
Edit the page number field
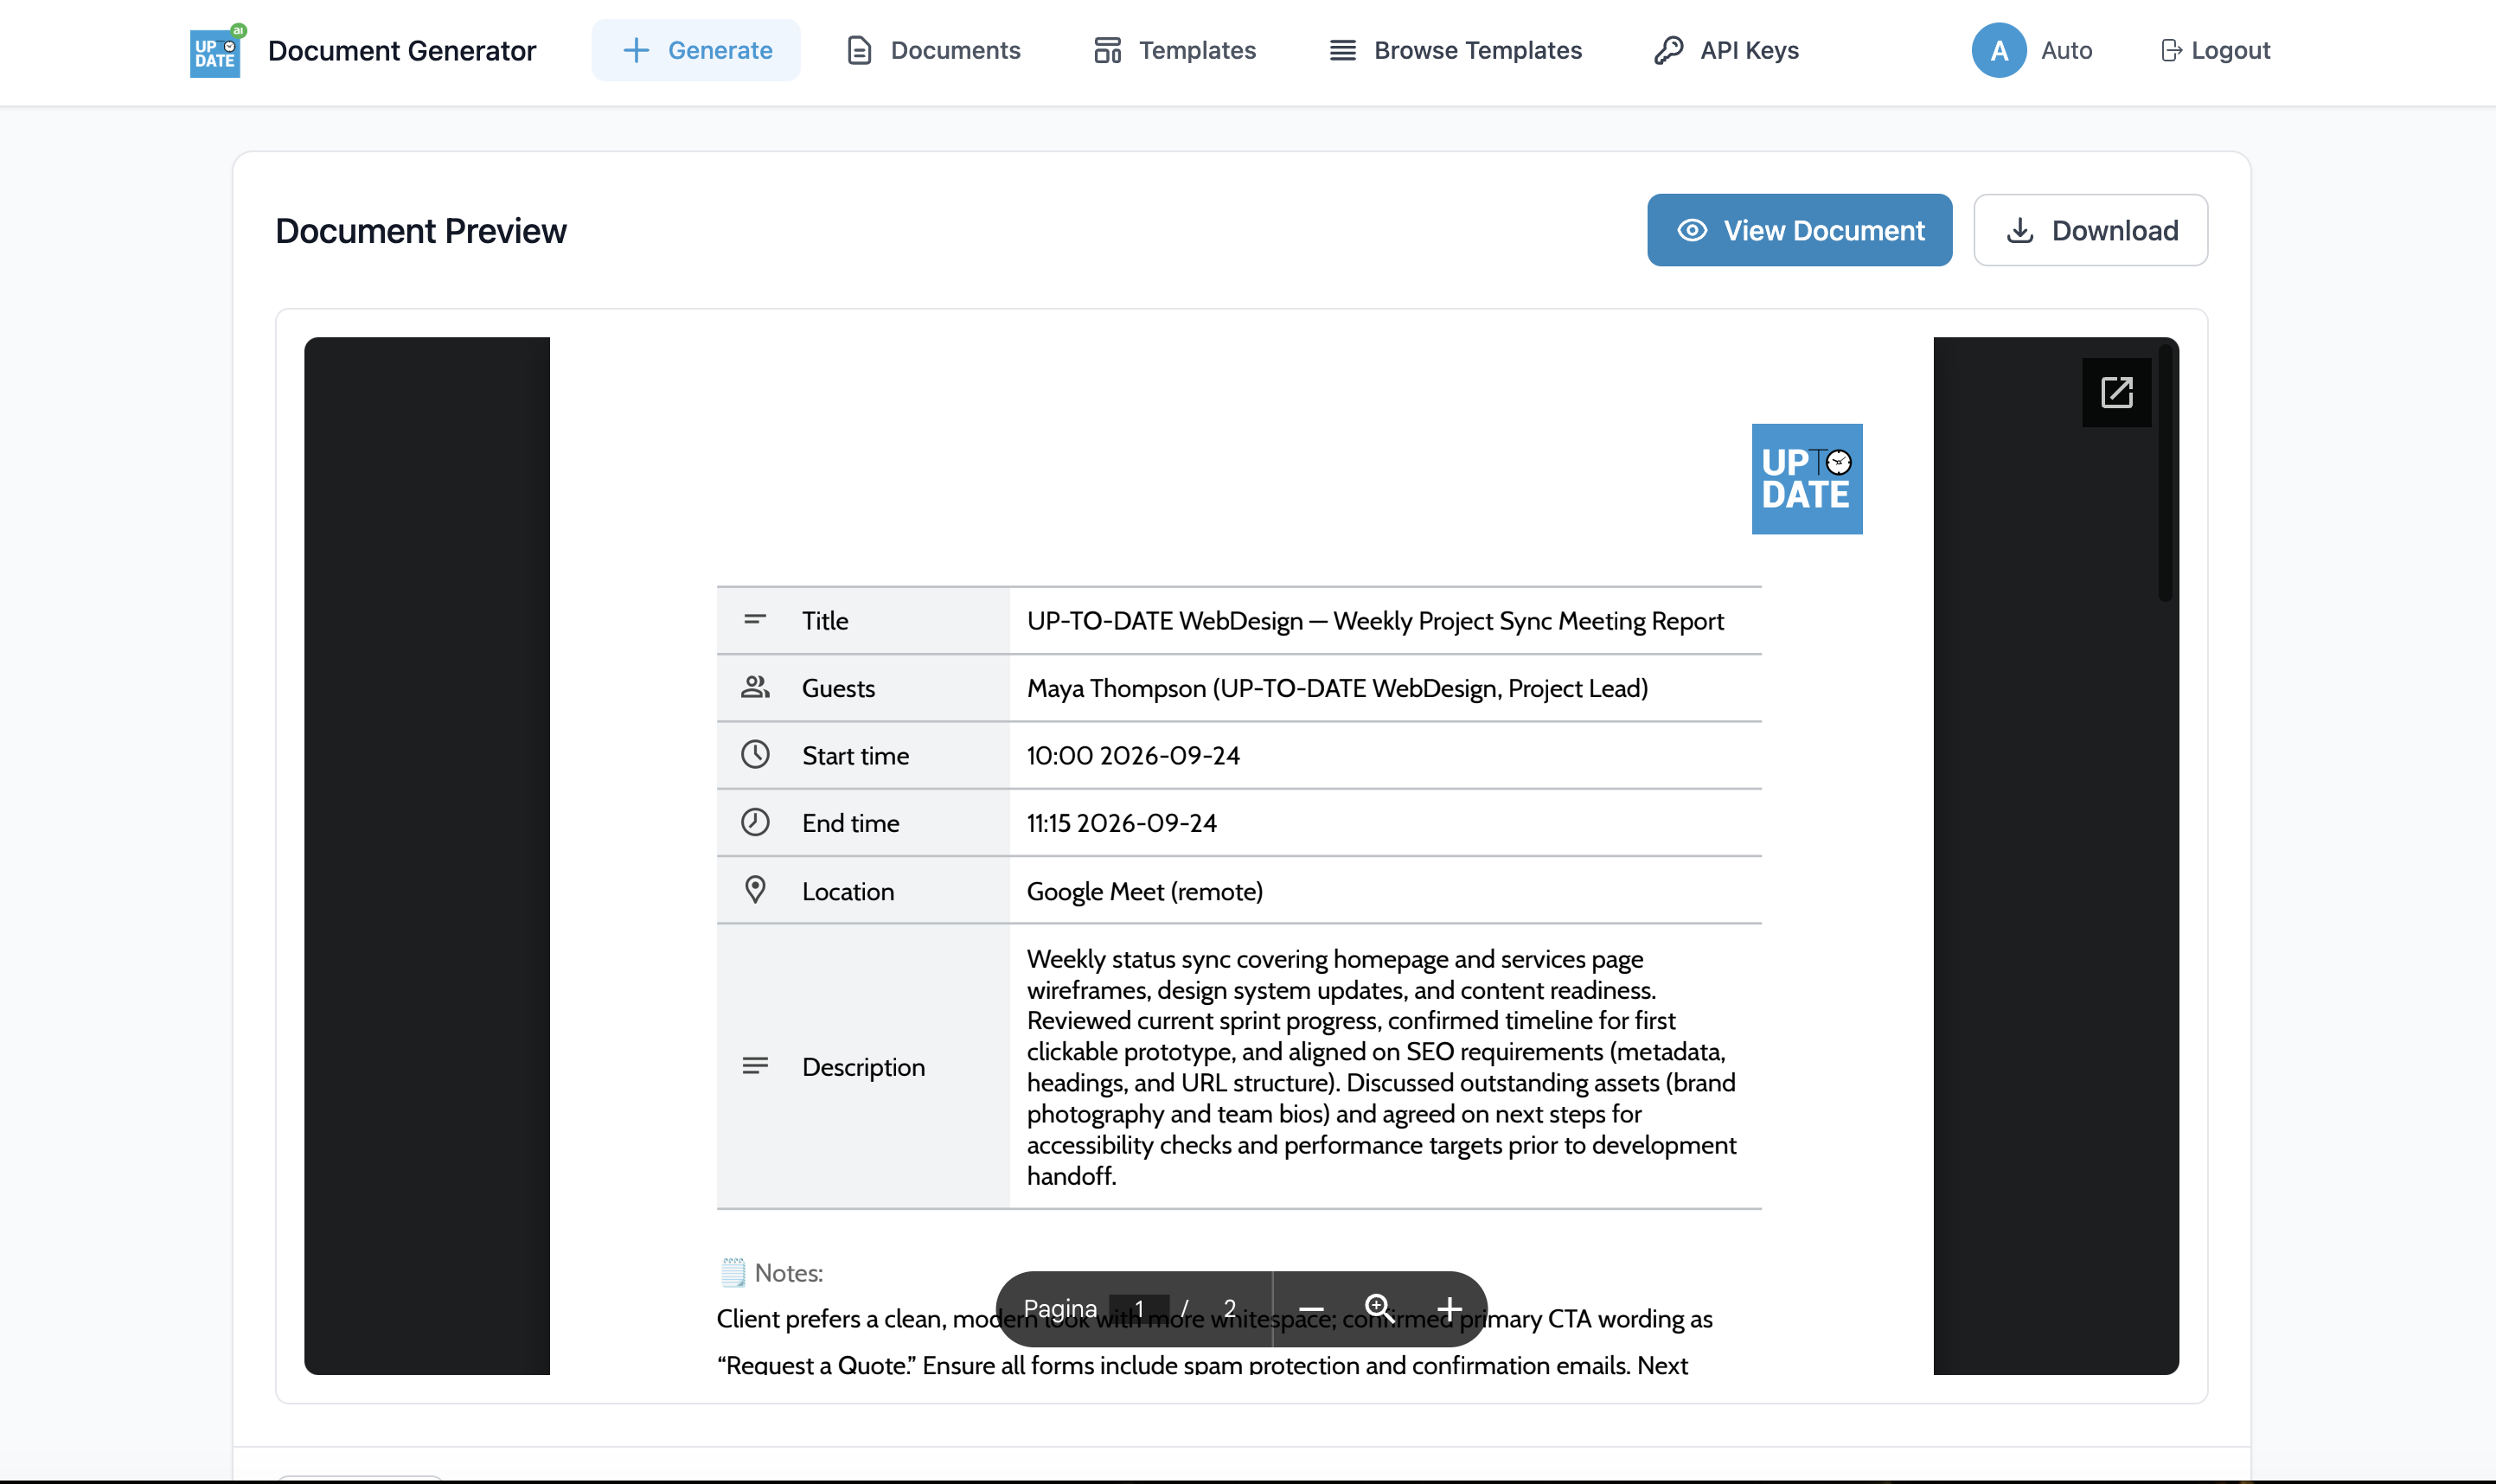[1138, 1309]
